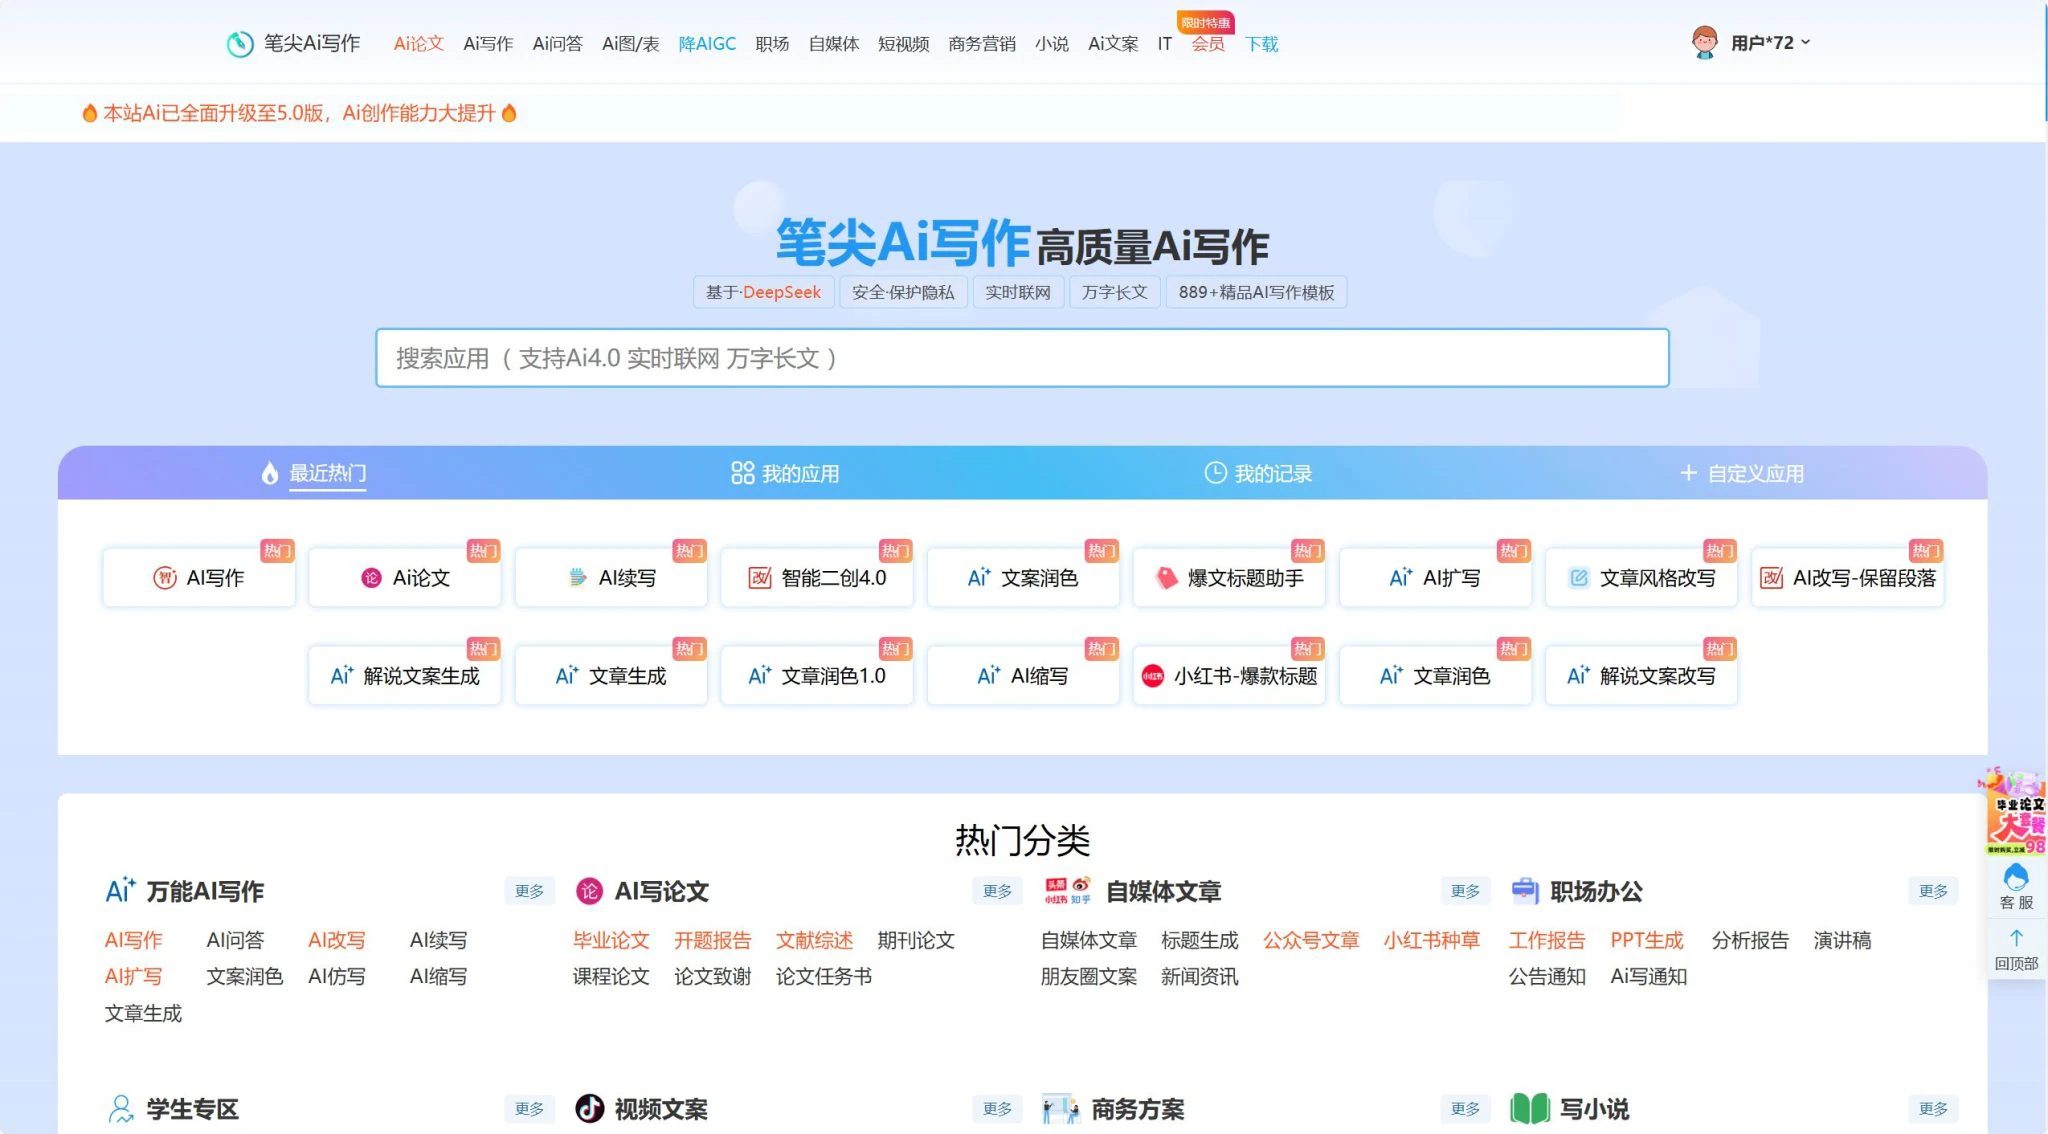The height and width of the screenshot is (1134, 2048).
Task: Click the 笔尖Ai写作 logo icon
Action: 240,44
